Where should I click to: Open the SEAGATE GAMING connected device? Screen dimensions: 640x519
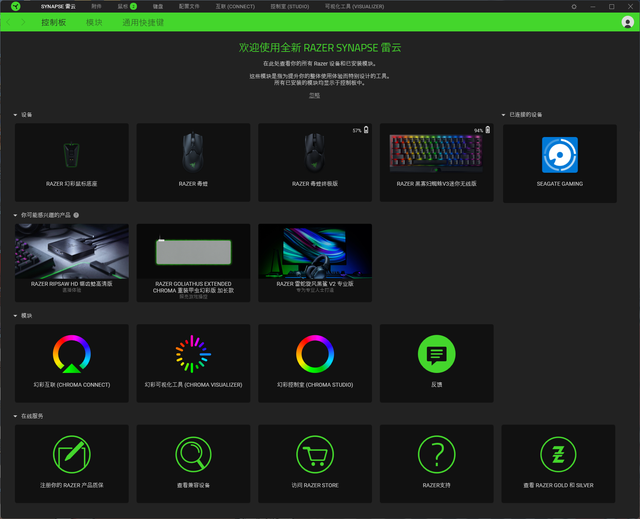(x=560, y=163)
